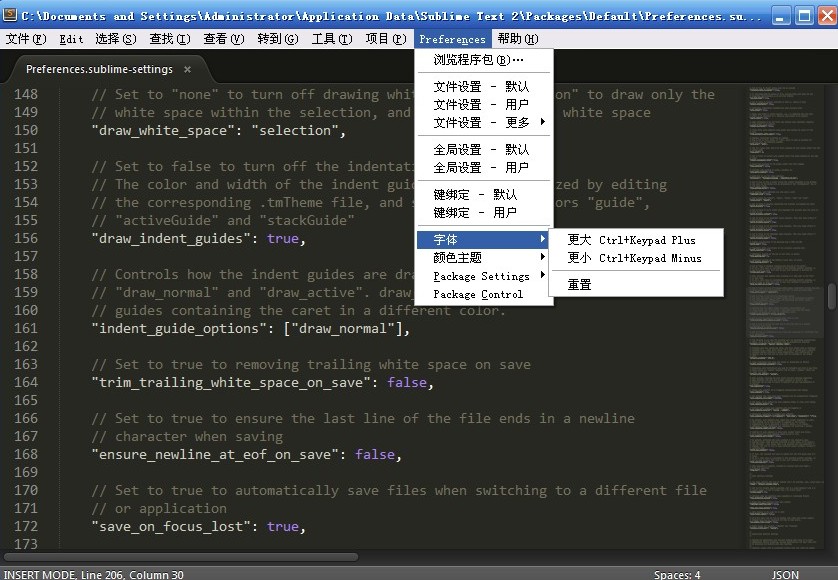Screen dimensions: 838x580
Task: Click line number 156 in the gutter
Action: click(26, 238)
